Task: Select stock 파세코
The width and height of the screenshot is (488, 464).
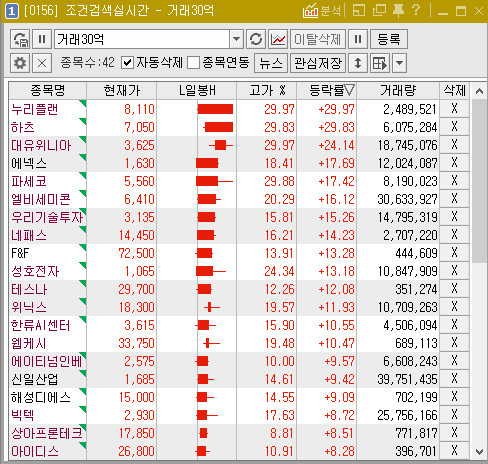Action: click(x=29, y=181)
